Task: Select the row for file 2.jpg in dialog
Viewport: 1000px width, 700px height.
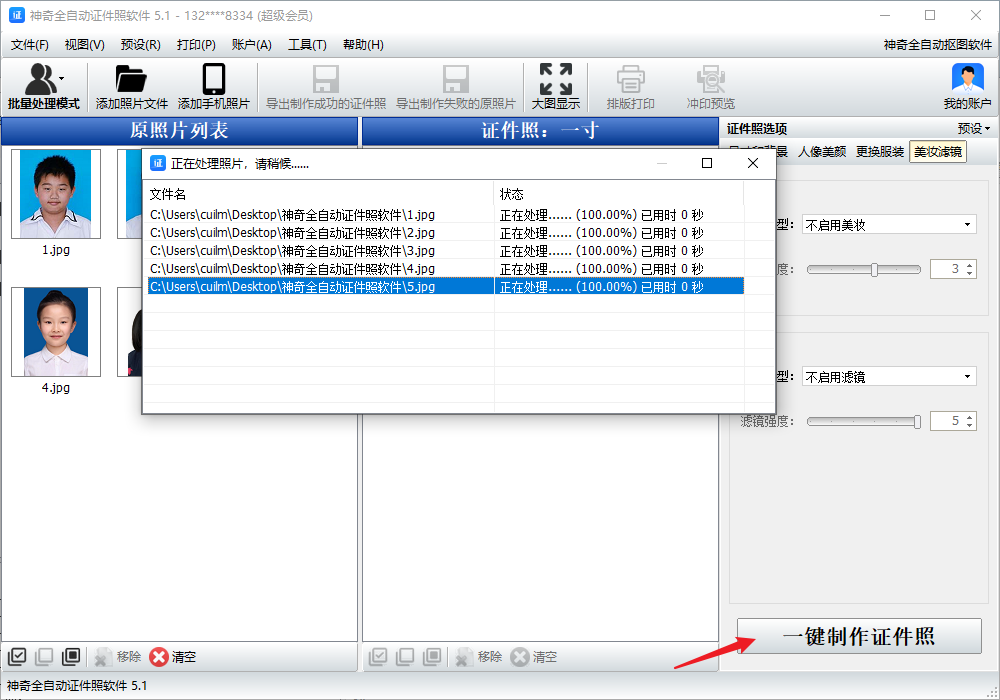Action: point(444,233)
